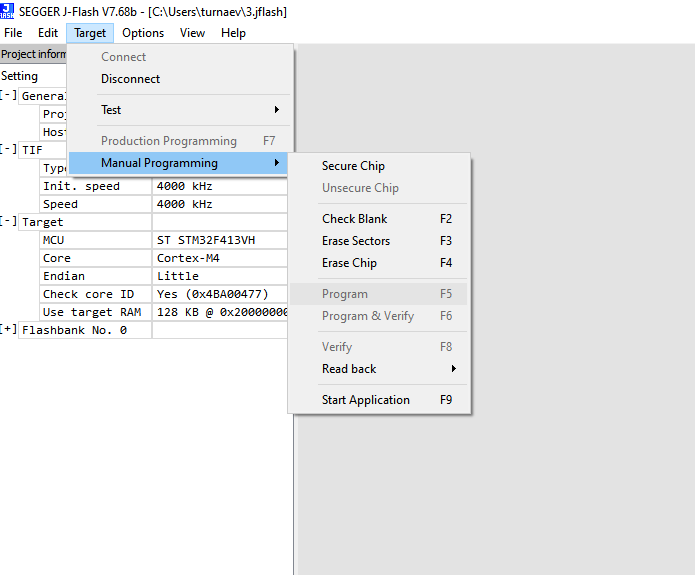695x575 pixels.
Task: Select the Flashbank No. 0 tree item
Action: tap(85, 330)
